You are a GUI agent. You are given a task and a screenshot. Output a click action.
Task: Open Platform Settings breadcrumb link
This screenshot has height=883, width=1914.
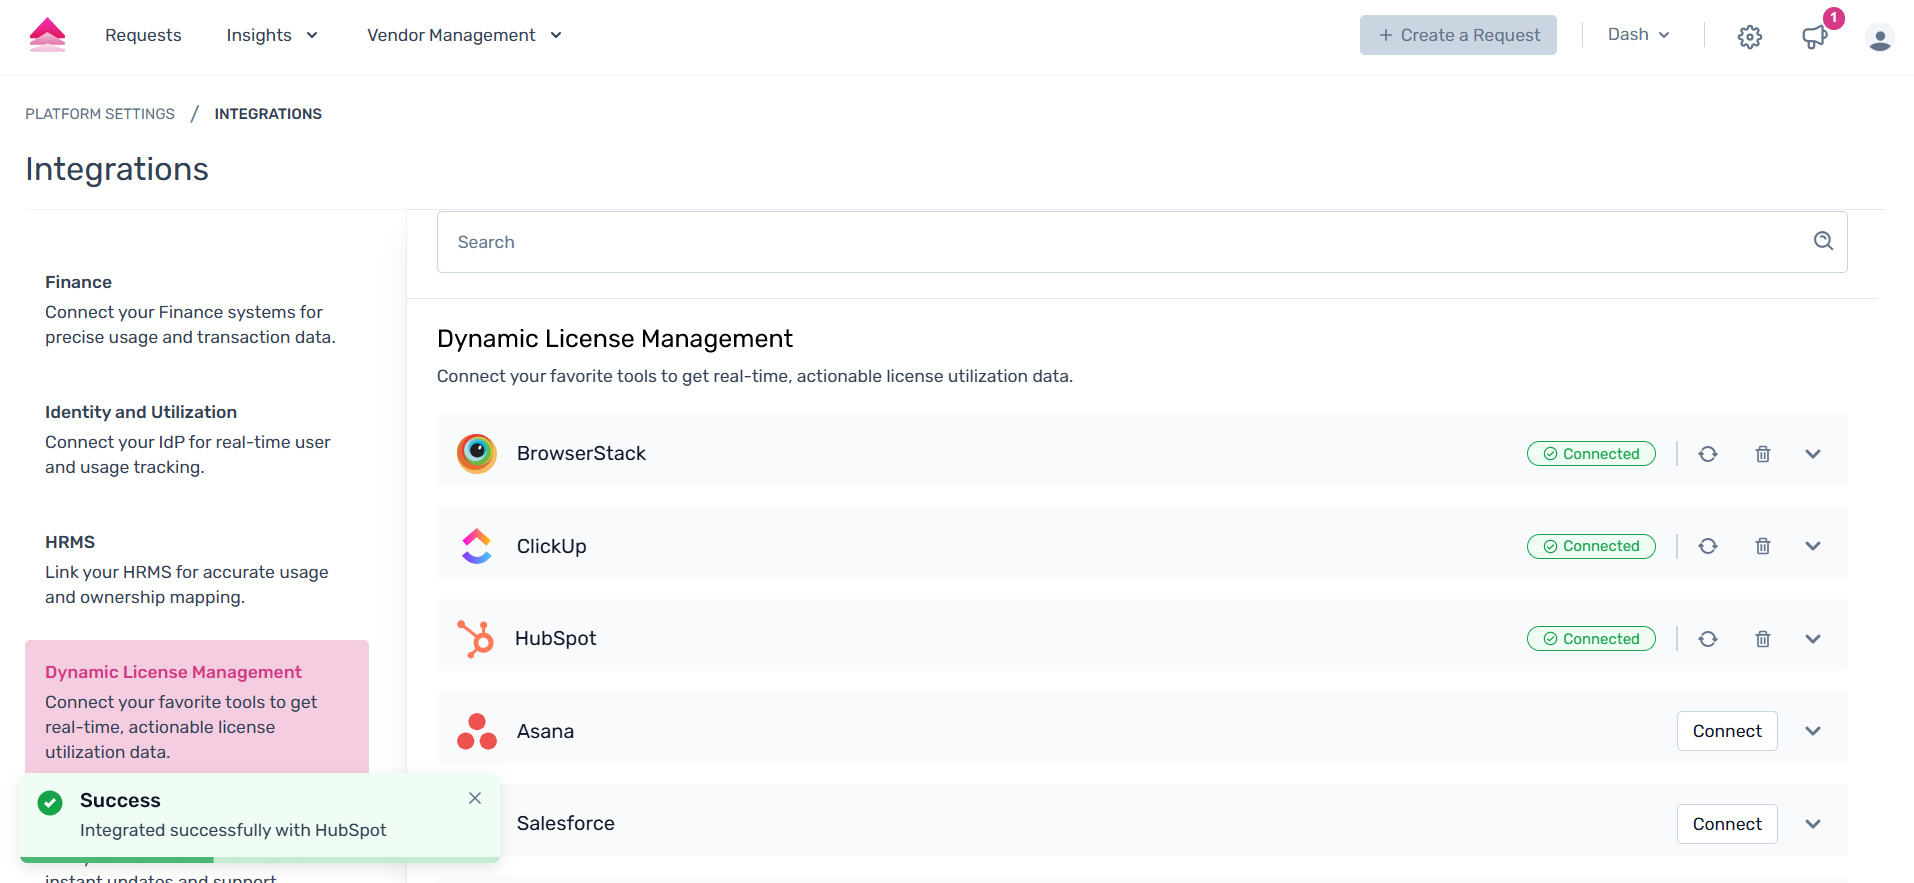(100, 114)
